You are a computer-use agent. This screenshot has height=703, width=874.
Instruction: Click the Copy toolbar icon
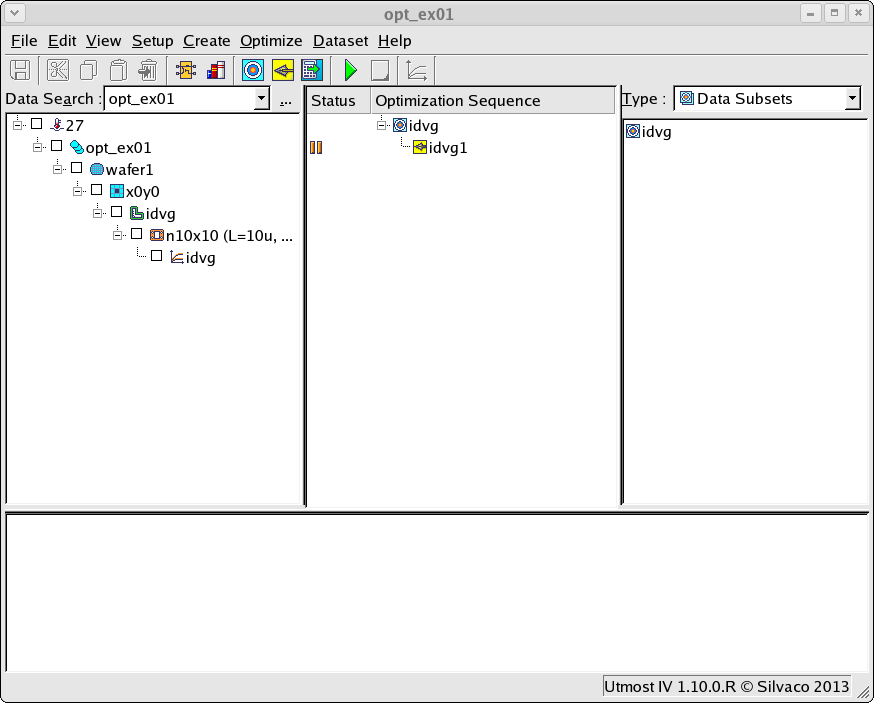coord(88,71)
